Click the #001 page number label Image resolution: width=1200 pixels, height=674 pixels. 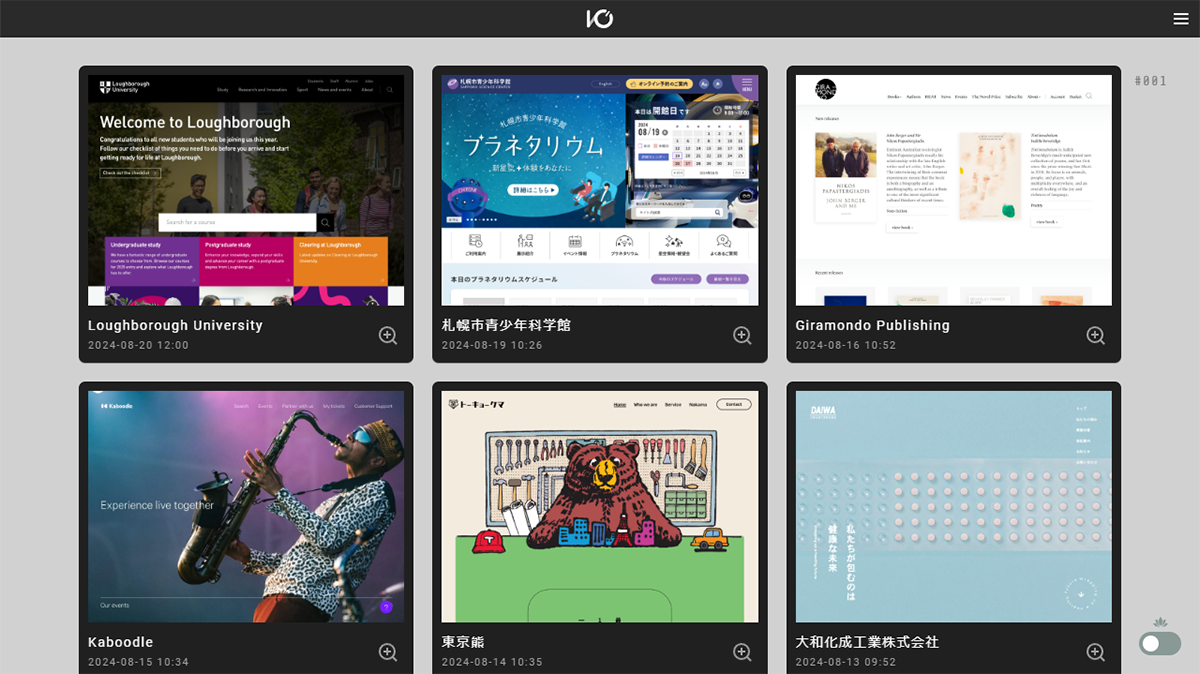[1151, 81]
